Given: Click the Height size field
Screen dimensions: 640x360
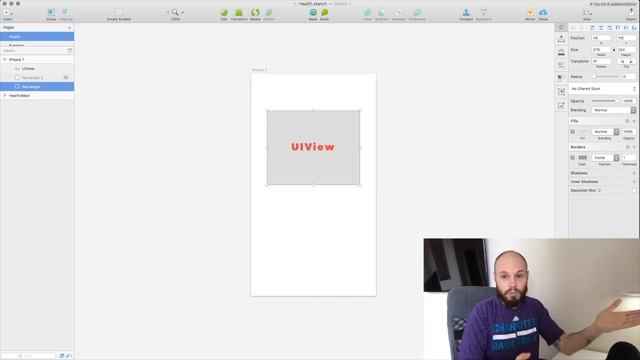Looking at the screenshot, I should 626,49.
